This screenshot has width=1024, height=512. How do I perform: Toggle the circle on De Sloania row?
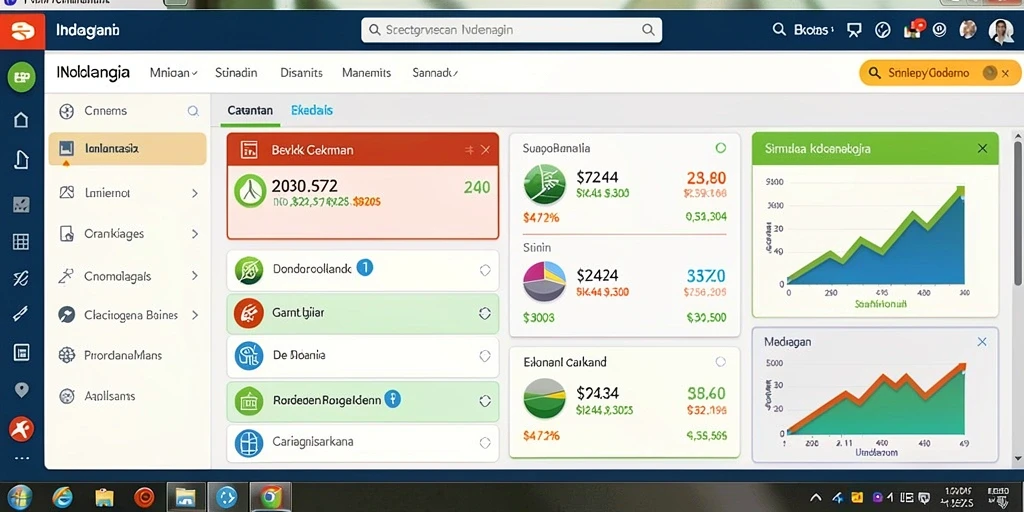click(485, 356)
